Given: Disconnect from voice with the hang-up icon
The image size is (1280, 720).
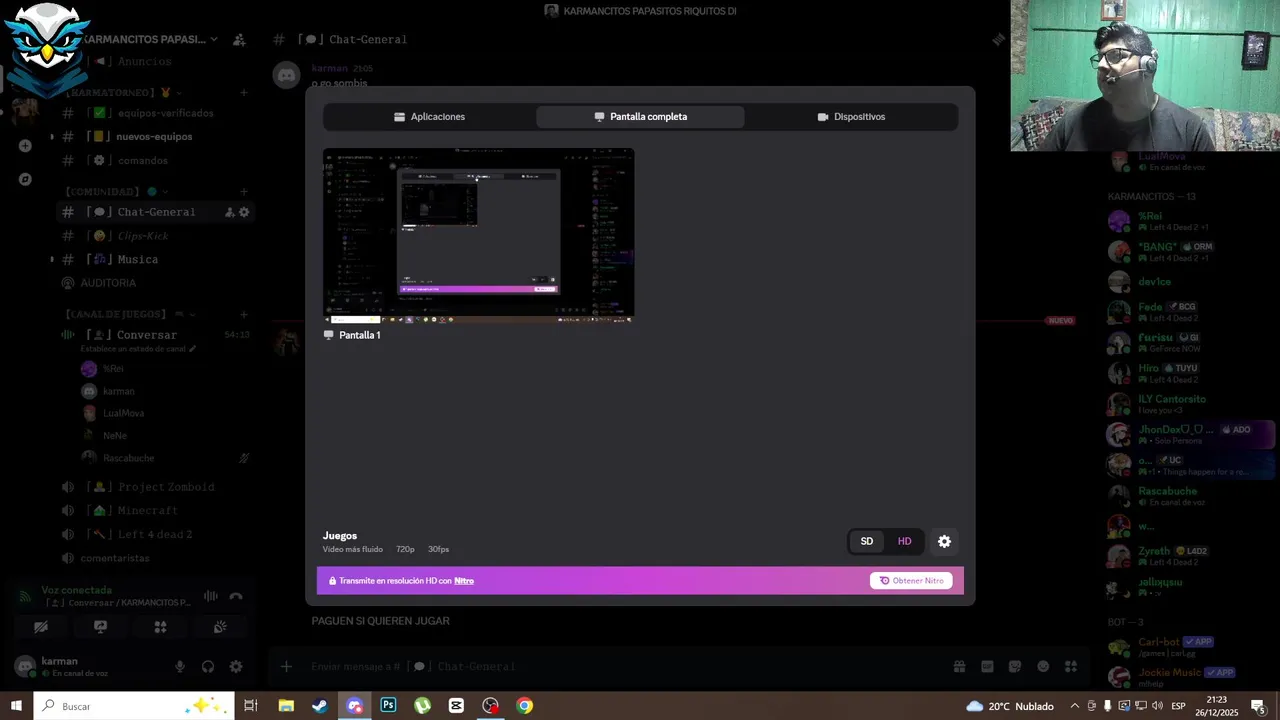Looking at the screenshot, I should pyautogui.click(x=236, y=596).
